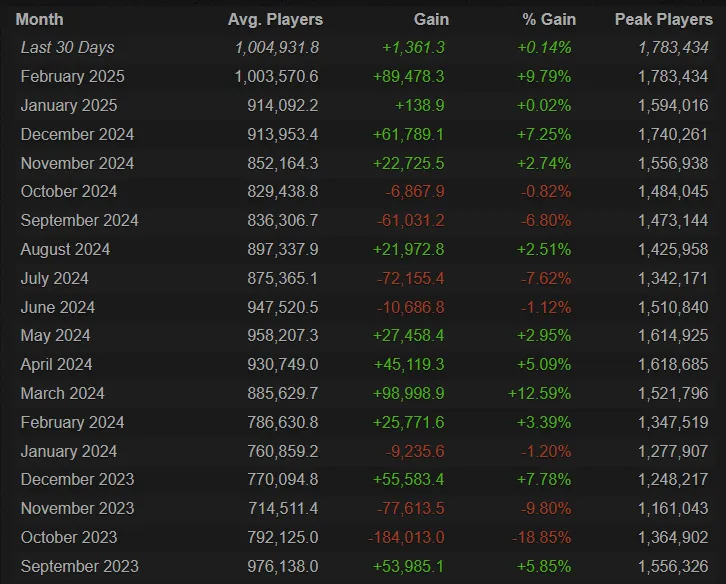Click July 2024 gain value -72,155.4
The width and height of the screenshot is (726, 584).
pos(410,278)
